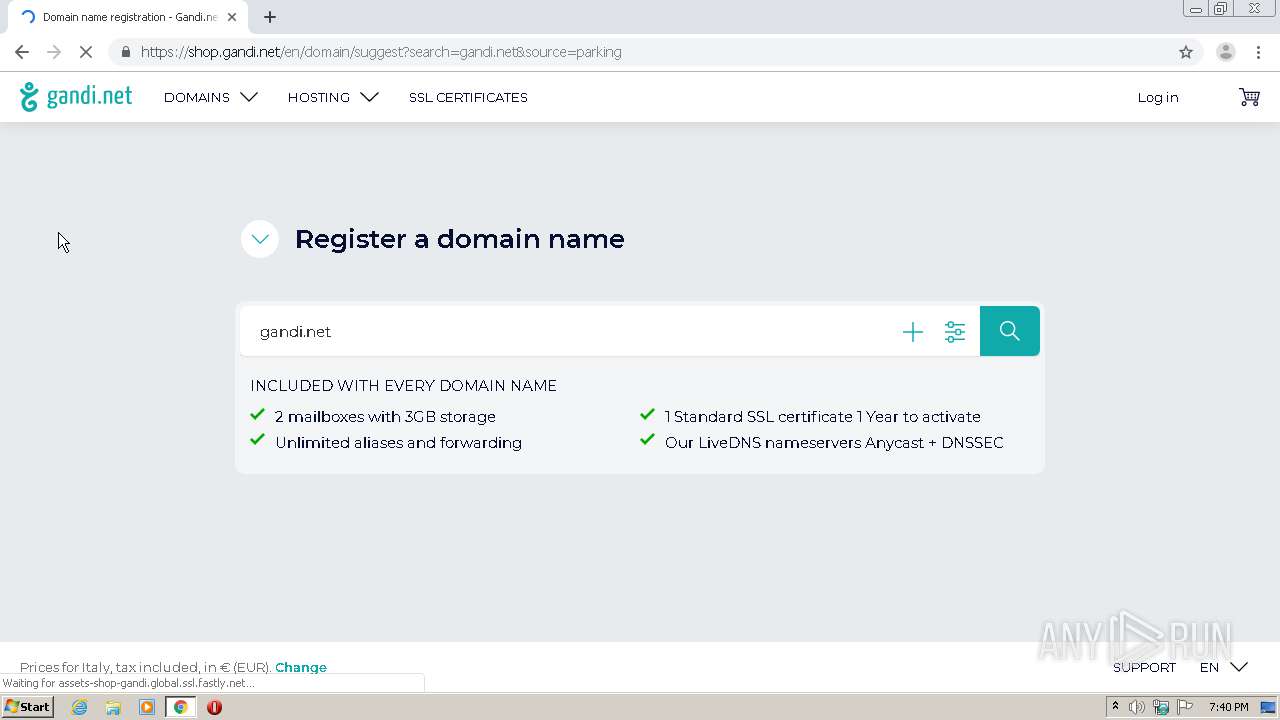
Task: Bookmark this page with the star icon
Action: point(1186,52)
